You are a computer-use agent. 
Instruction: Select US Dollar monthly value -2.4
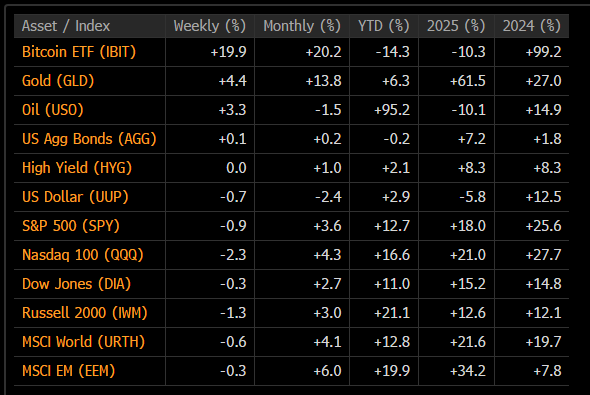coord(328,197)
